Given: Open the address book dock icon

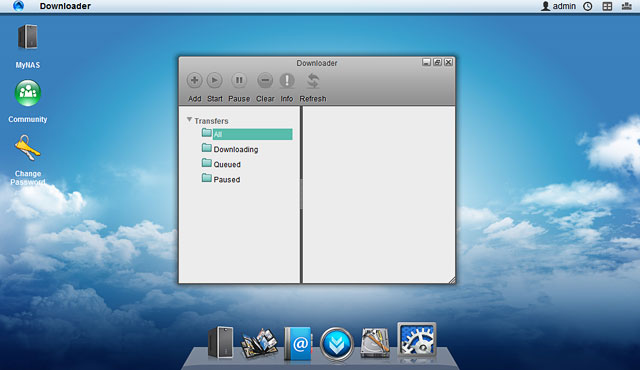Looking at the screenshot, I should coord(298,343).
